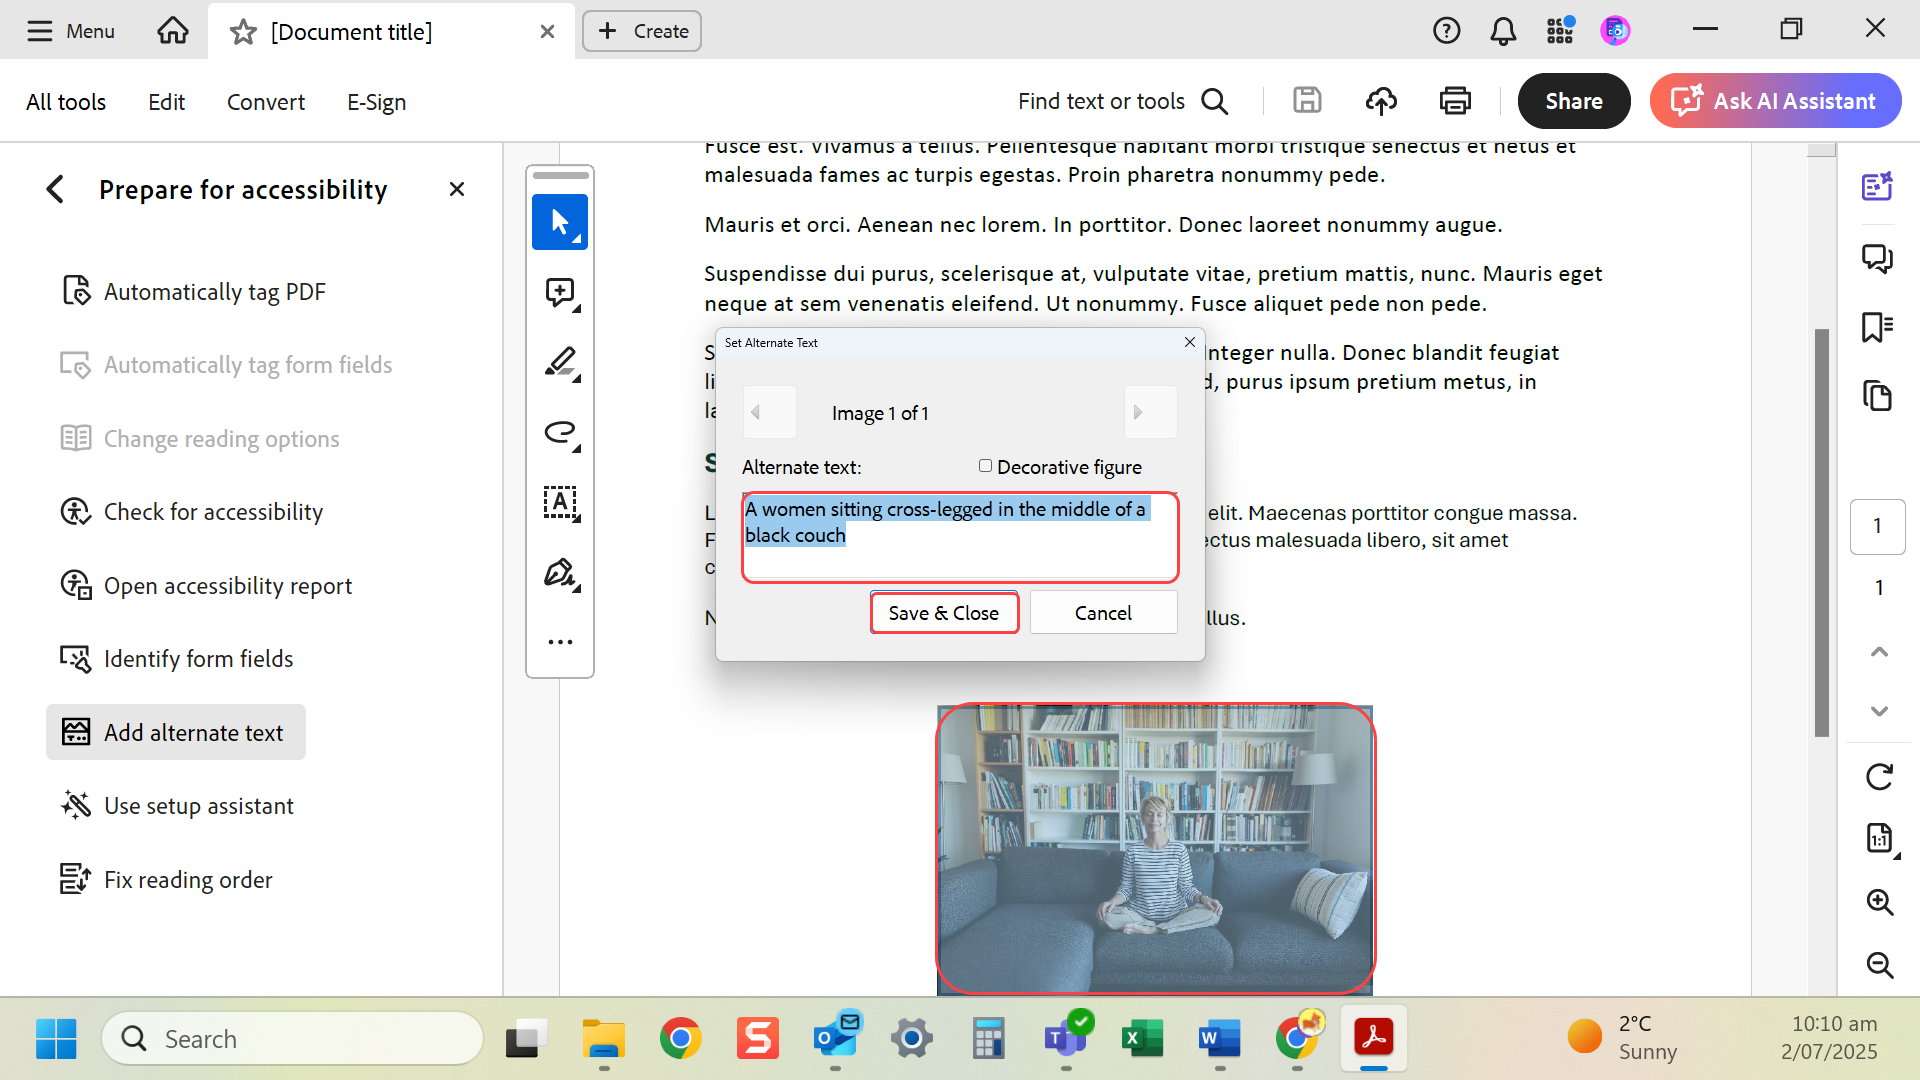
Task: Close the Set Alternate Text dialog
Action: coord(1190,342)
